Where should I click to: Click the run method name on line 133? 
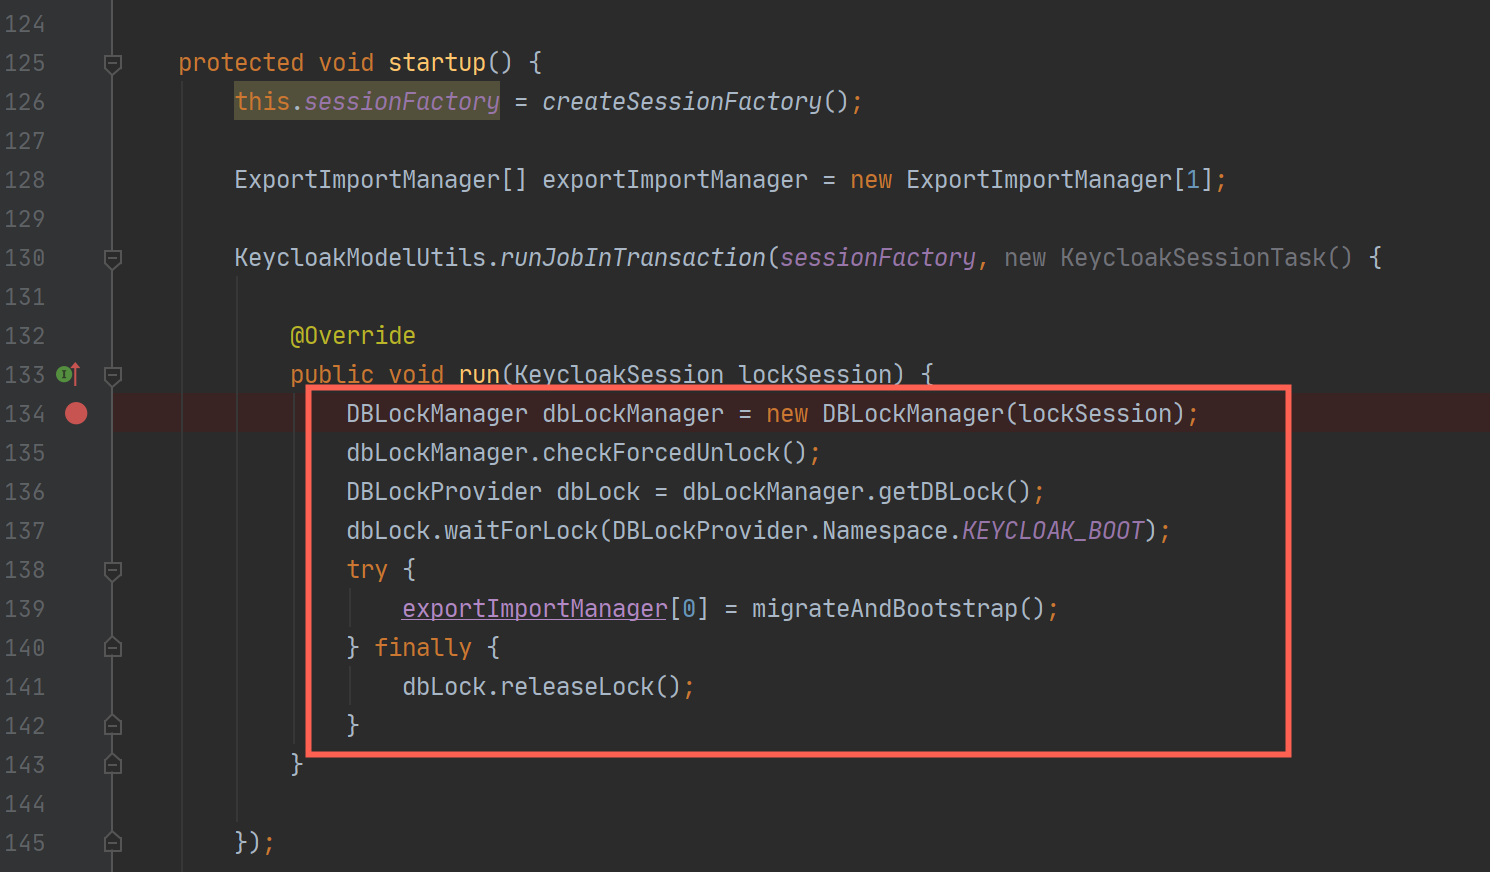tap(479, 375)
